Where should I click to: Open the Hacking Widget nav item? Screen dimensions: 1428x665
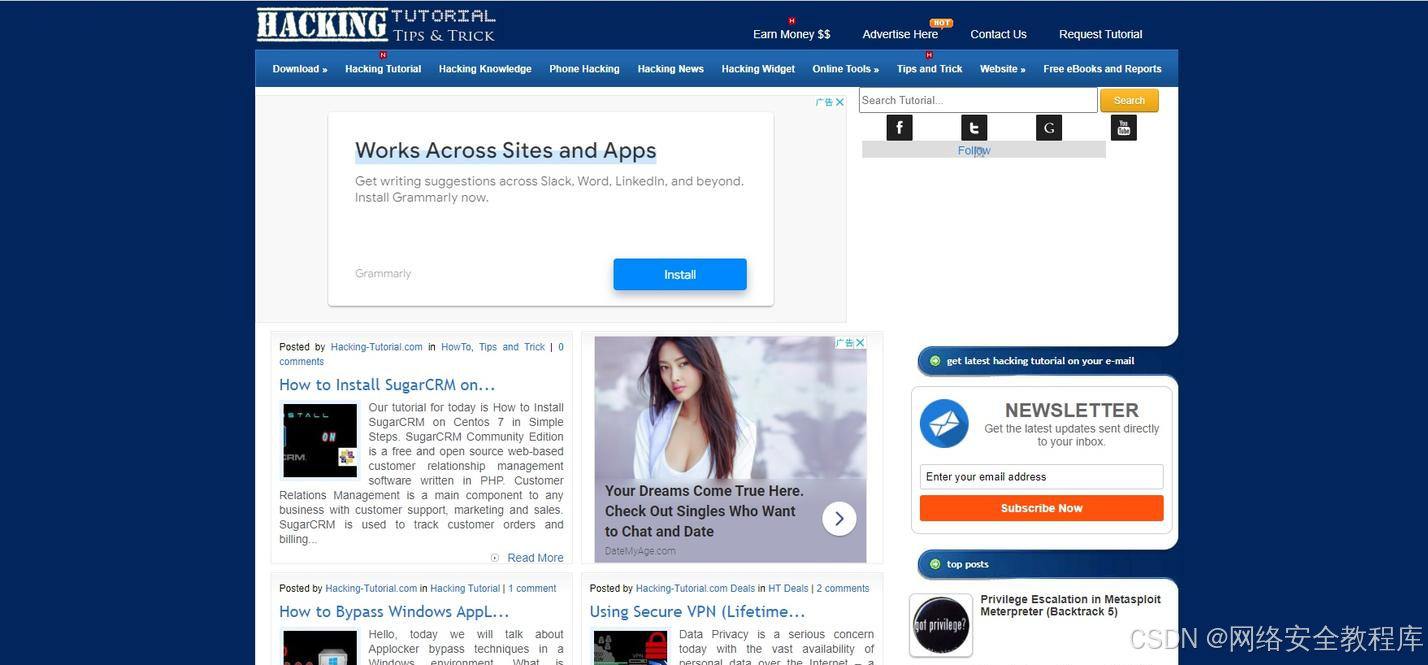tap(758, 69)
